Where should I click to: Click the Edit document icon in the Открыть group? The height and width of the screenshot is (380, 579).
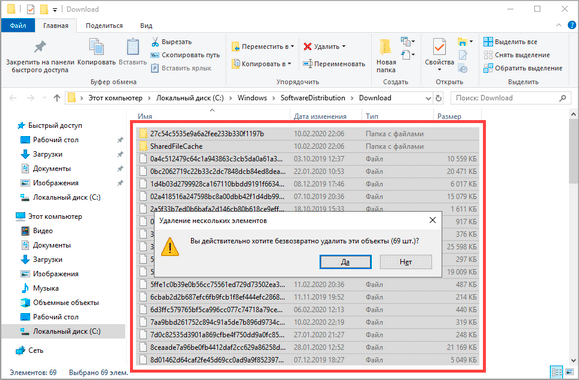point(463,55)
